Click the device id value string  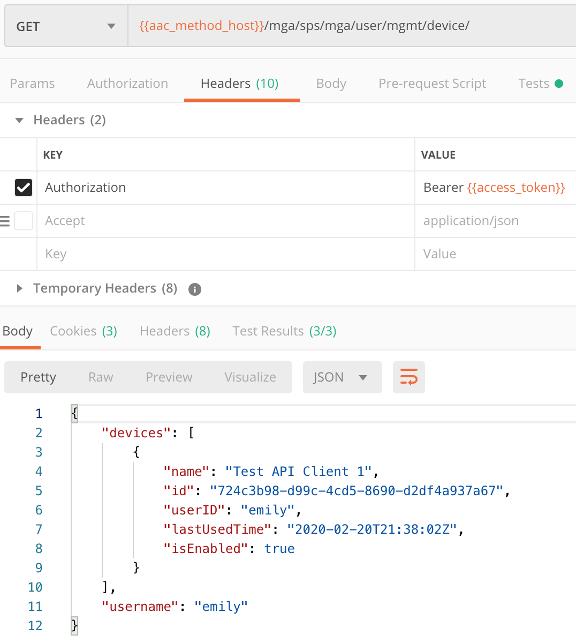coord(356,491)
